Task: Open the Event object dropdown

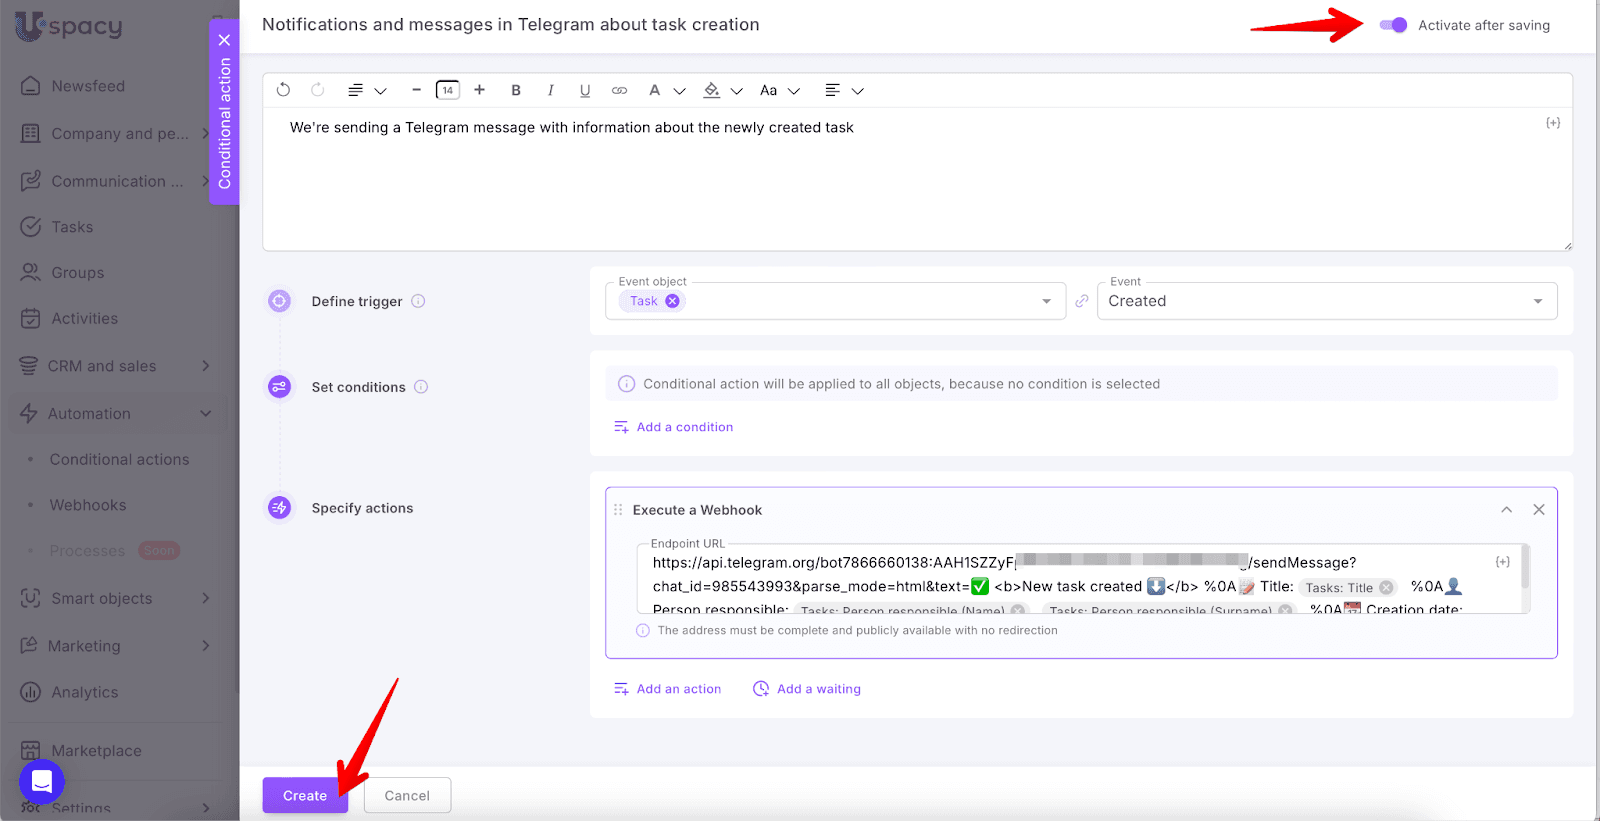Action: tap(1046, 301)
